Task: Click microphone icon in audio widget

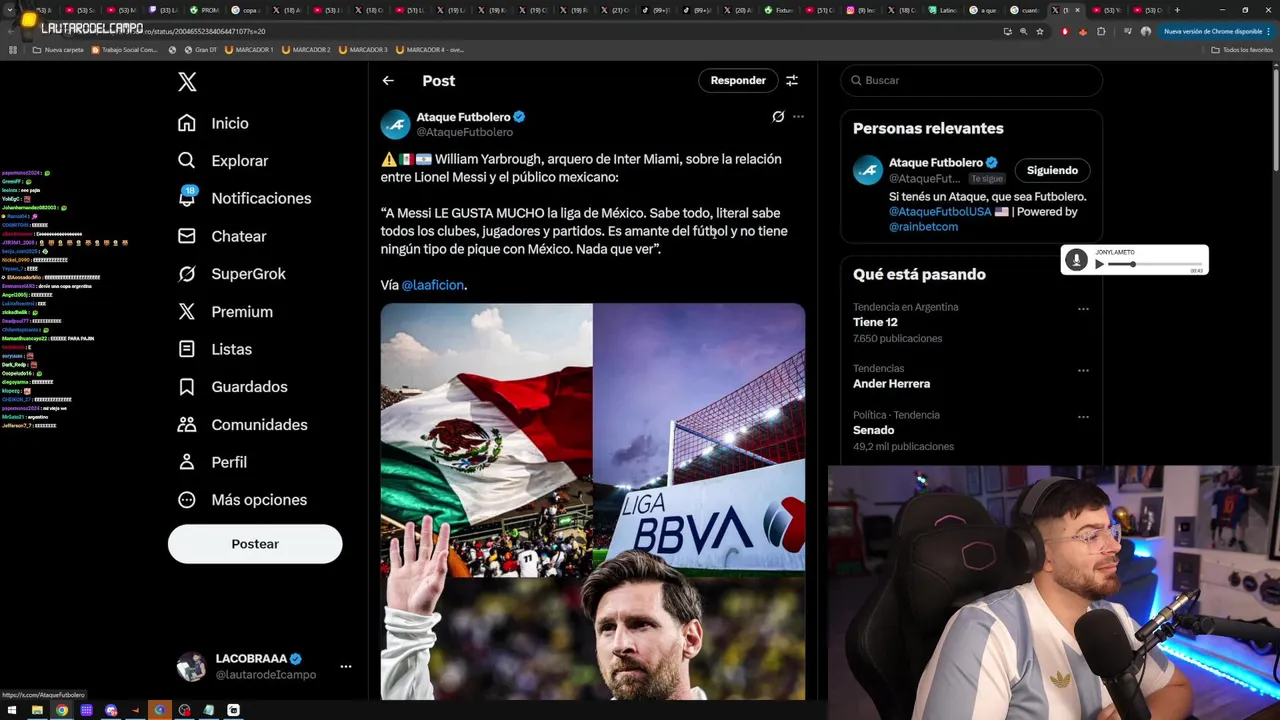Action: pos(1076,260)
